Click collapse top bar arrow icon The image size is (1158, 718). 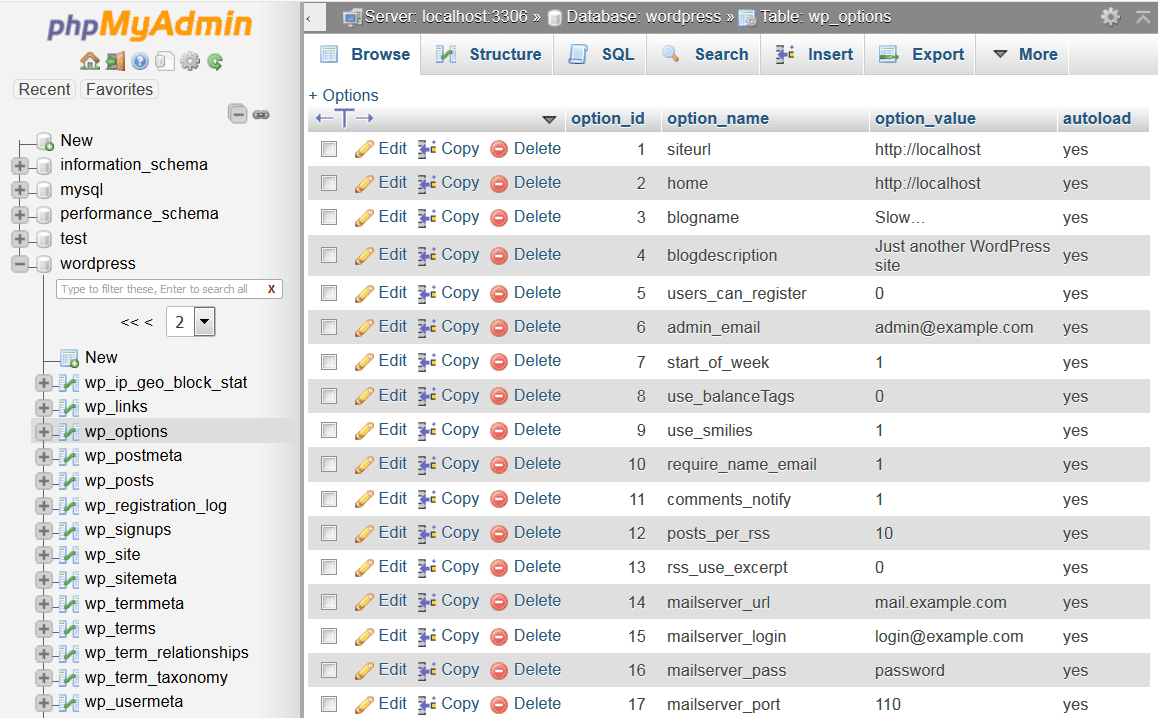[x=1142, y=16]
